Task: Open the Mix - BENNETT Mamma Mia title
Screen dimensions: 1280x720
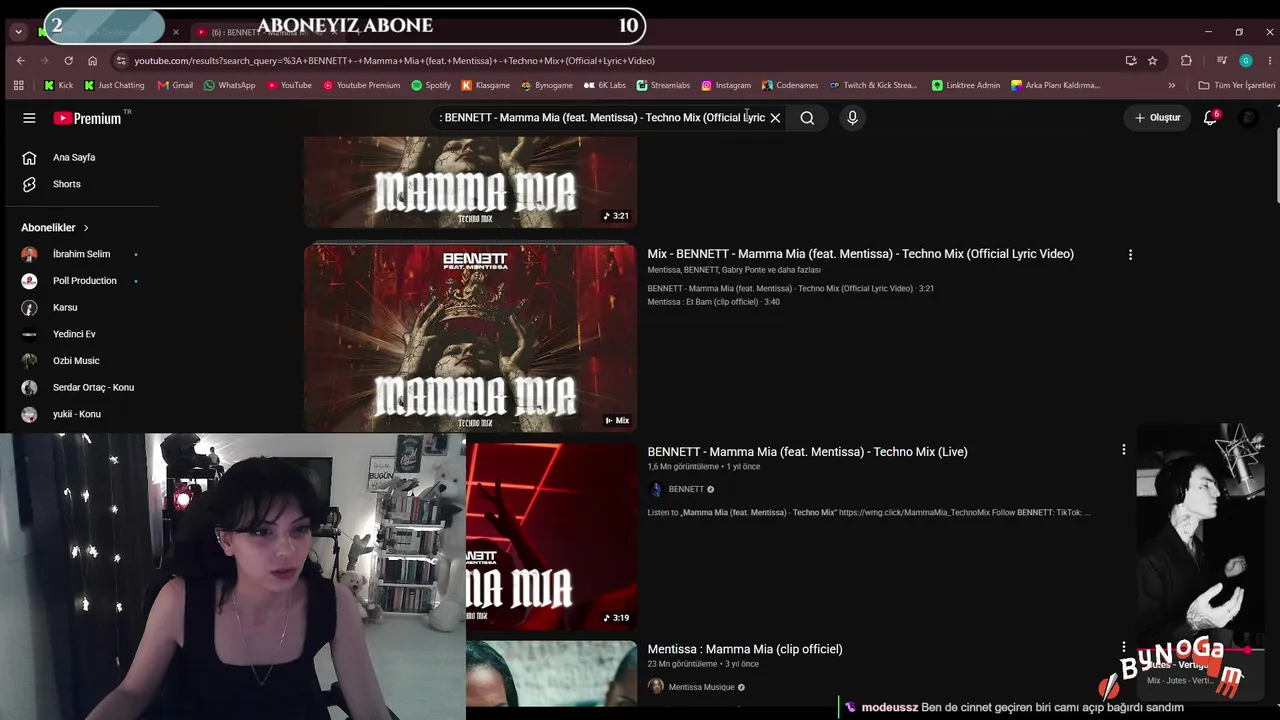Action: click(x=860, y=254)
